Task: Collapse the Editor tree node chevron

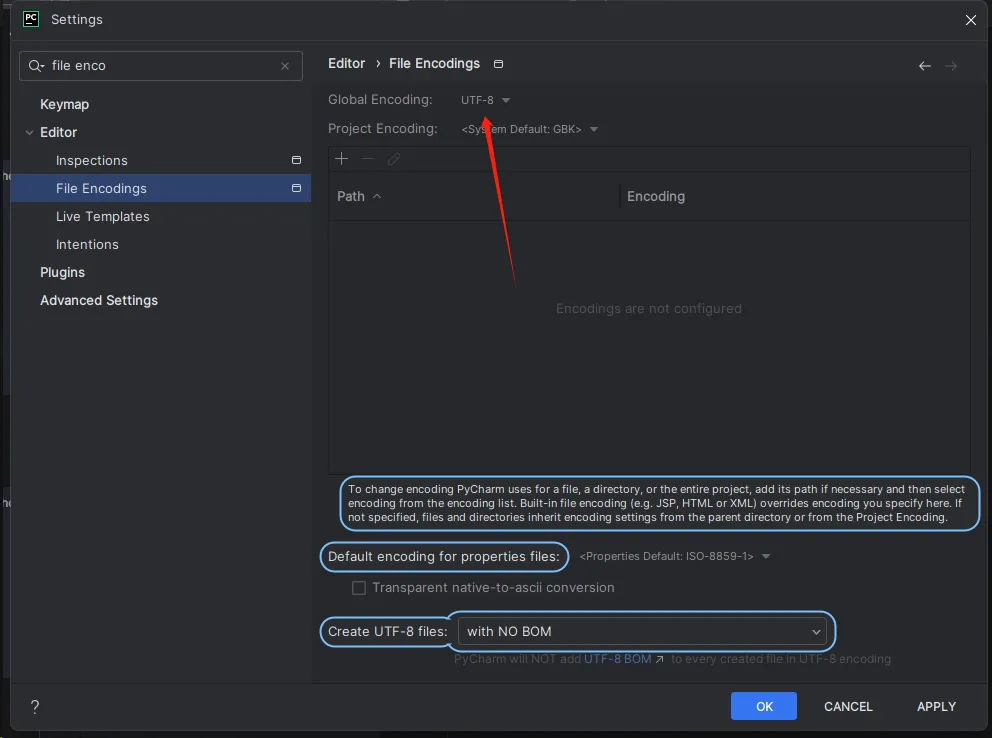Action: tap(29, 132)
